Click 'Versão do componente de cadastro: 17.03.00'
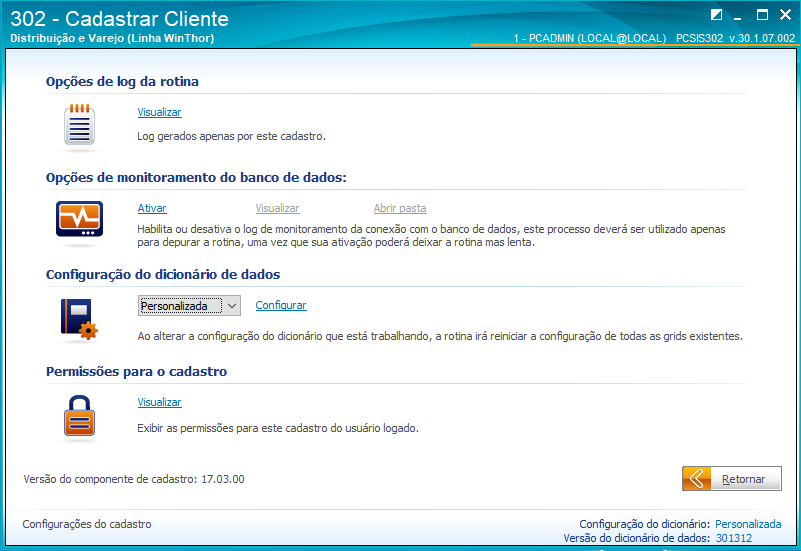 click(134, 479)
